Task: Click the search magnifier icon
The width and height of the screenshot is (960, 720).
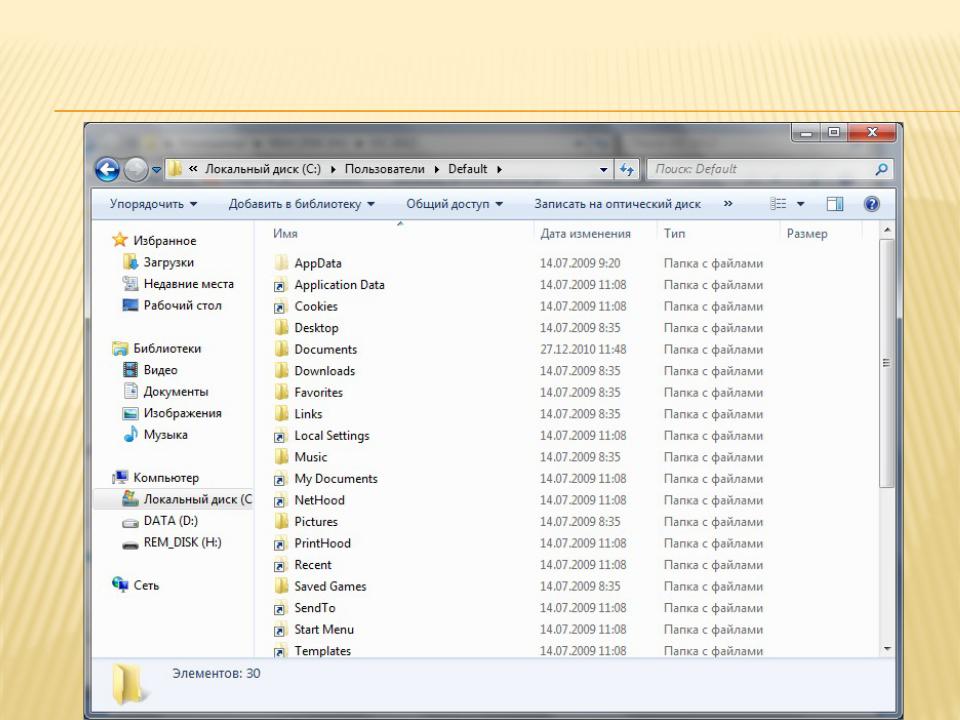Action: pos(881,170)
